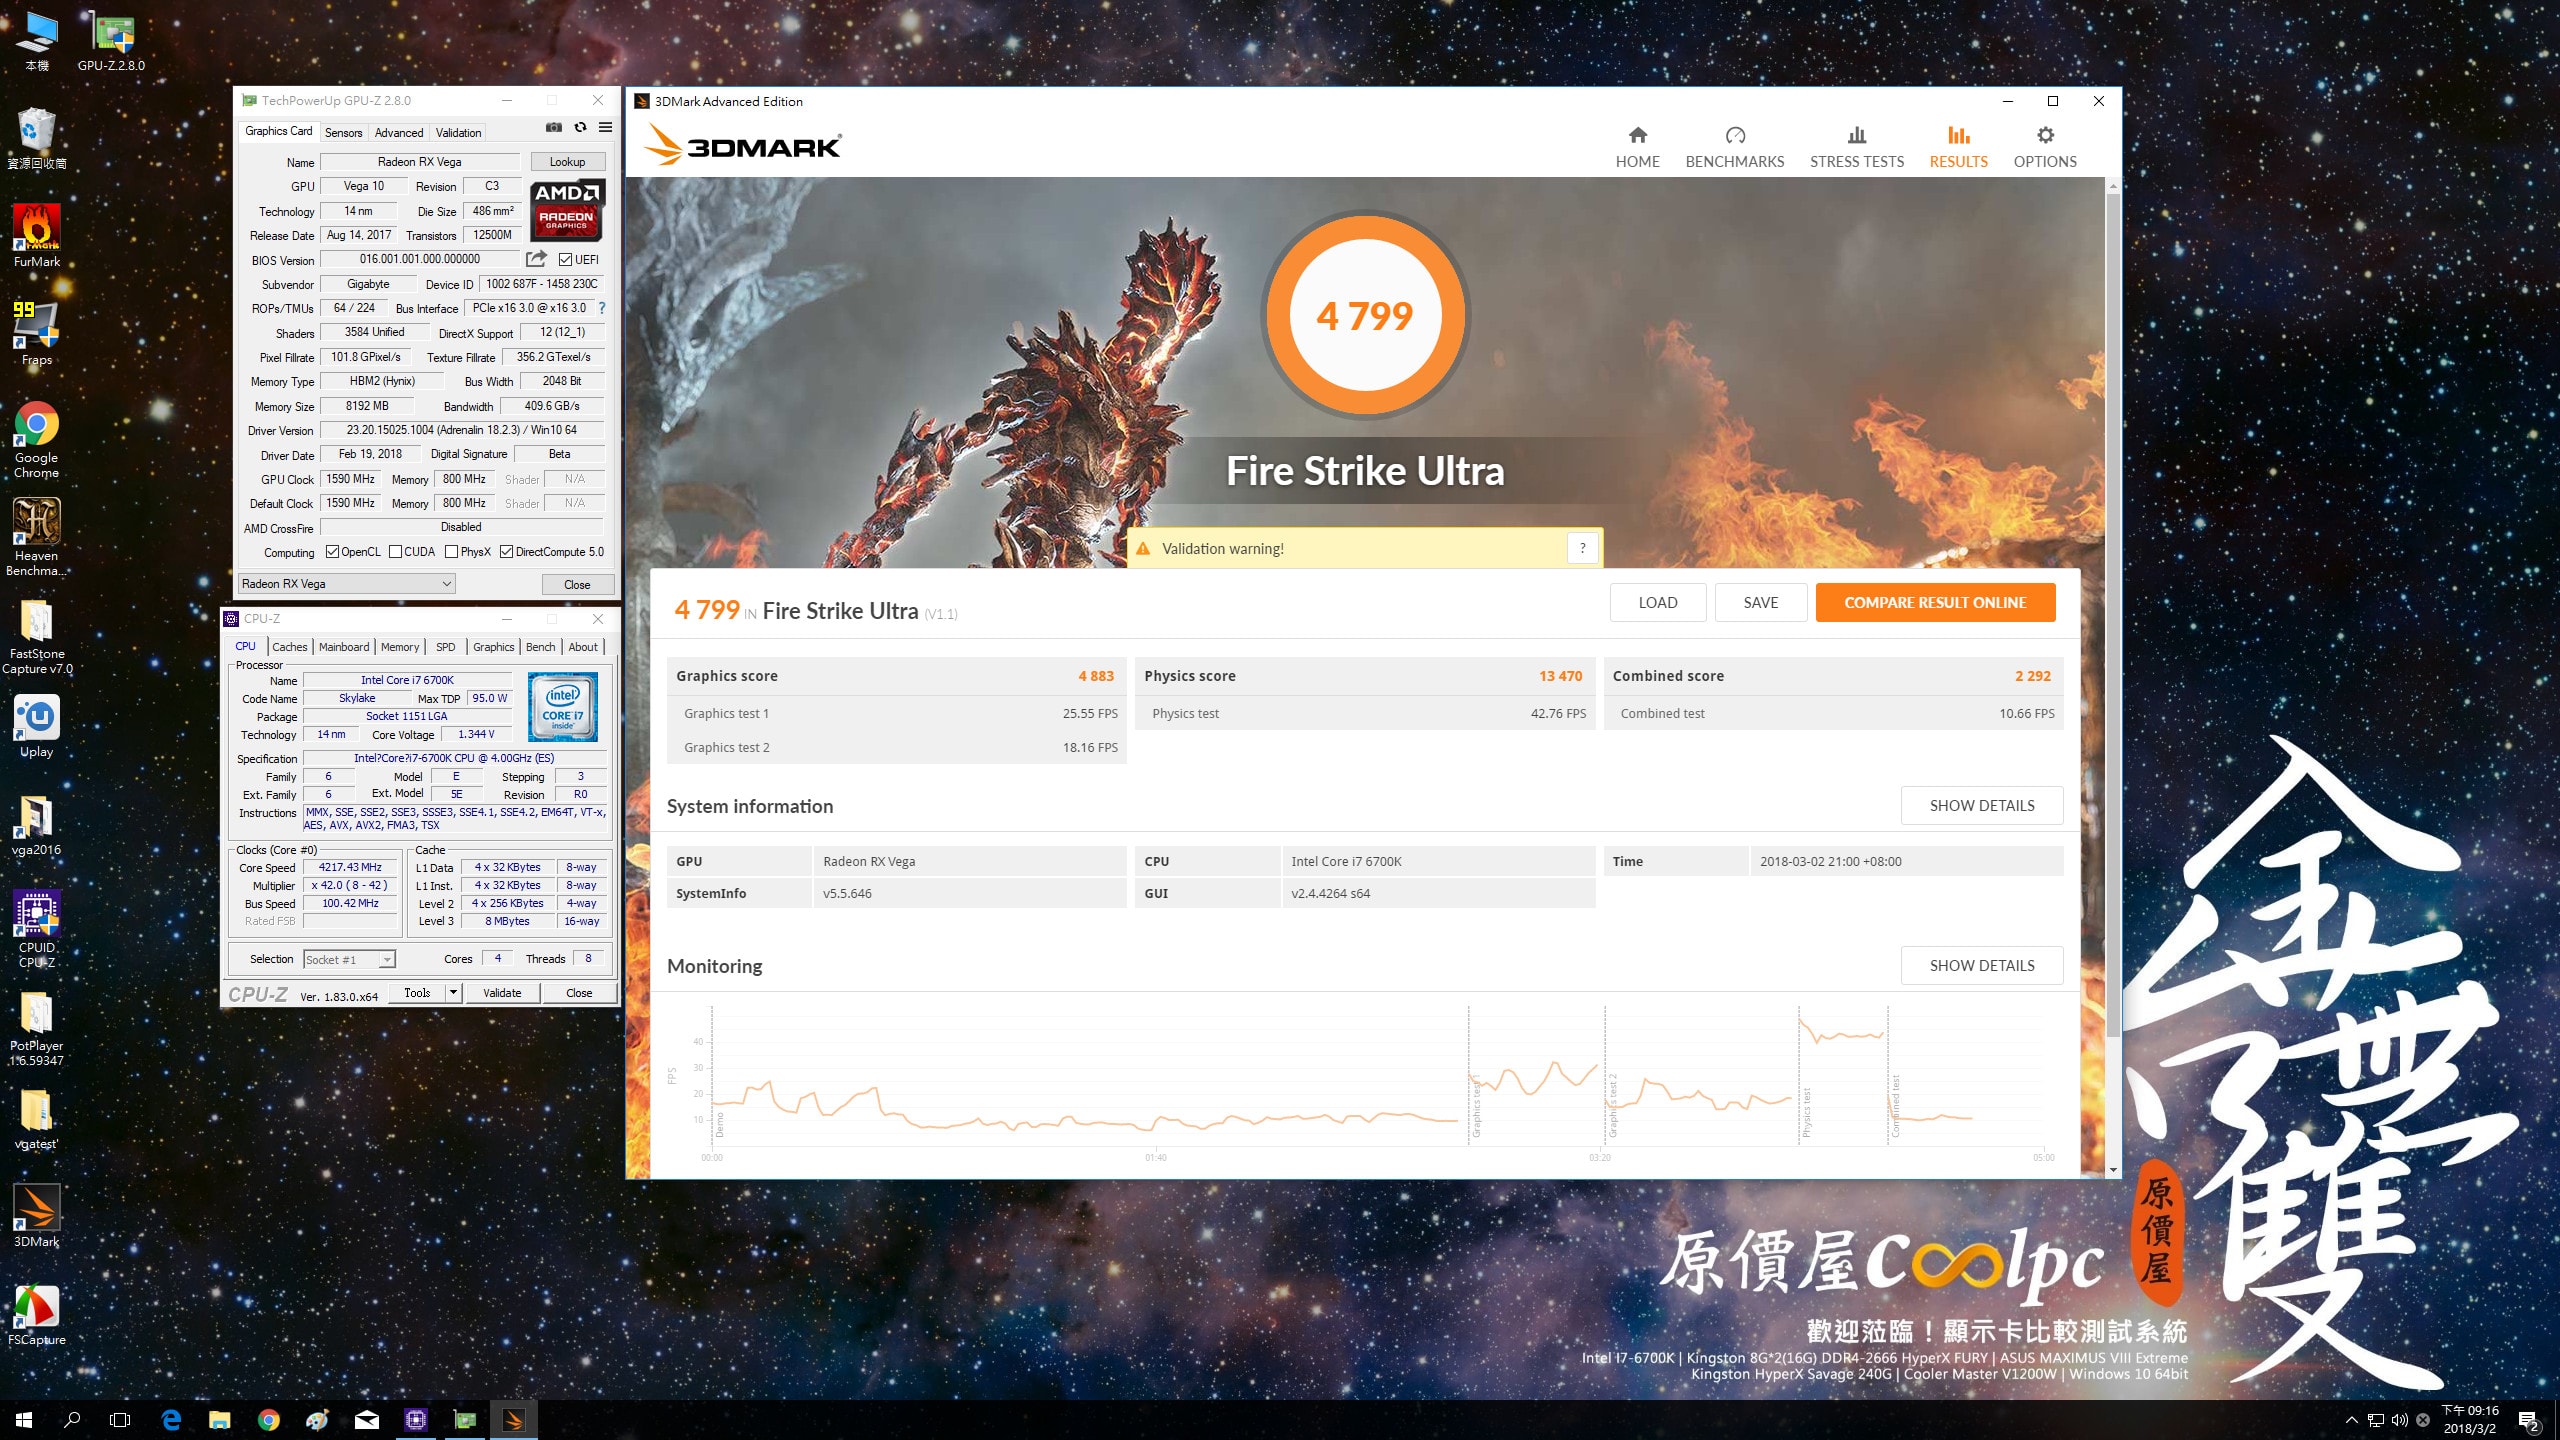Open the notification center icon
This screenshot has height=1440, width=2560.
click(2528, 1420)
